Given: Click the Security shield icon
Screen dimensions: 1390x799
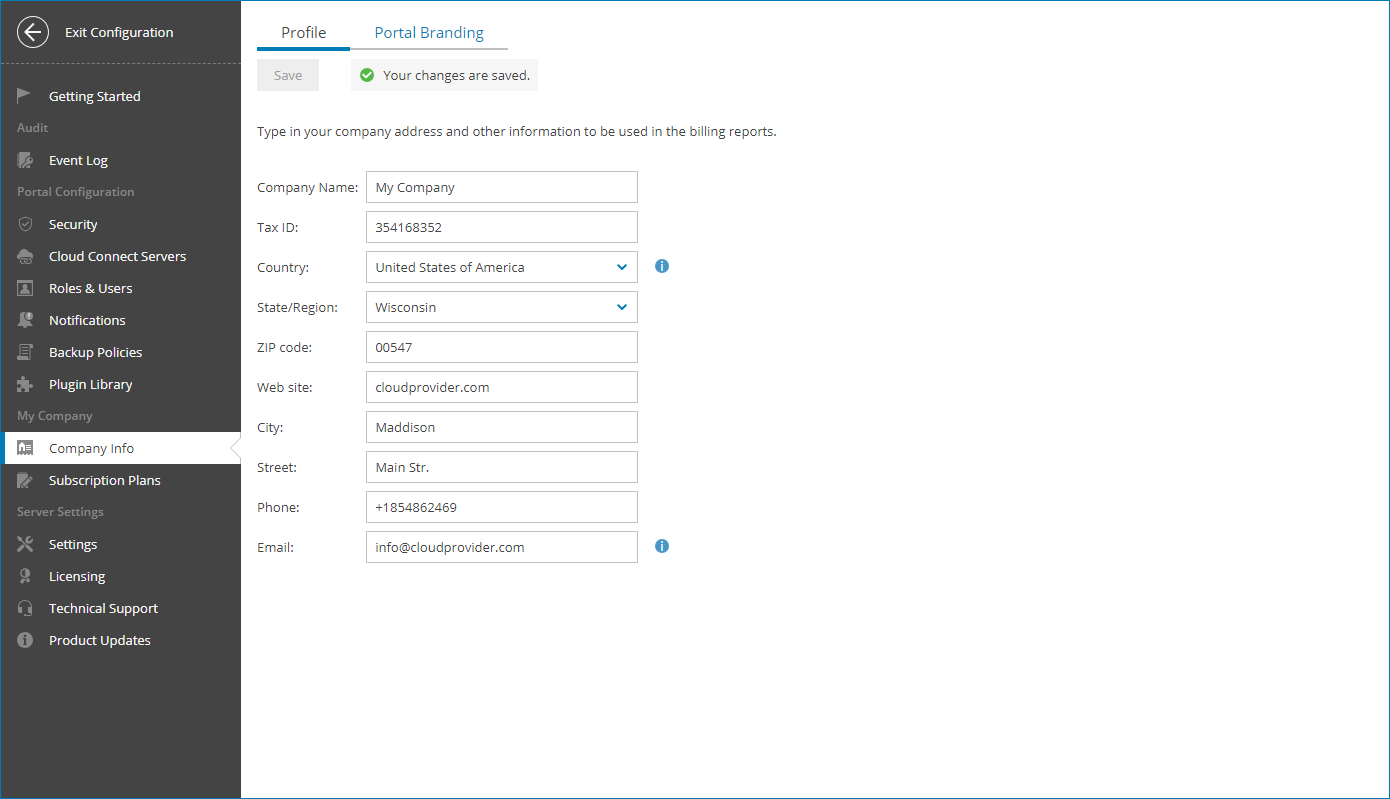Looking at the screenshot, I should point(25,224).
